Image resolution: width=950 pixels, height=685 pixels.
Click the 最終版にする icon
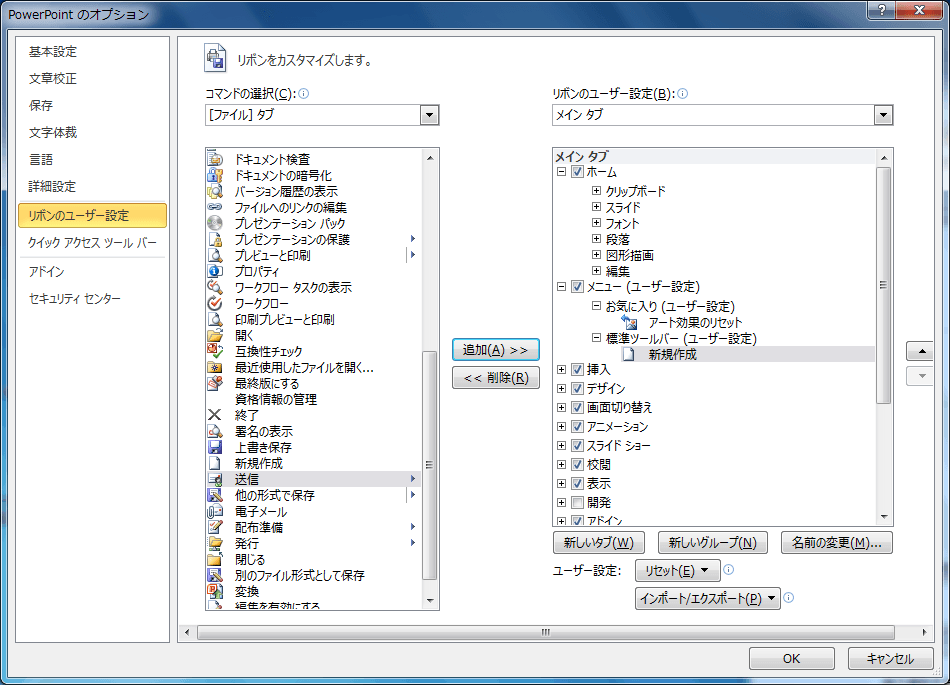click(x=215, y=383)
